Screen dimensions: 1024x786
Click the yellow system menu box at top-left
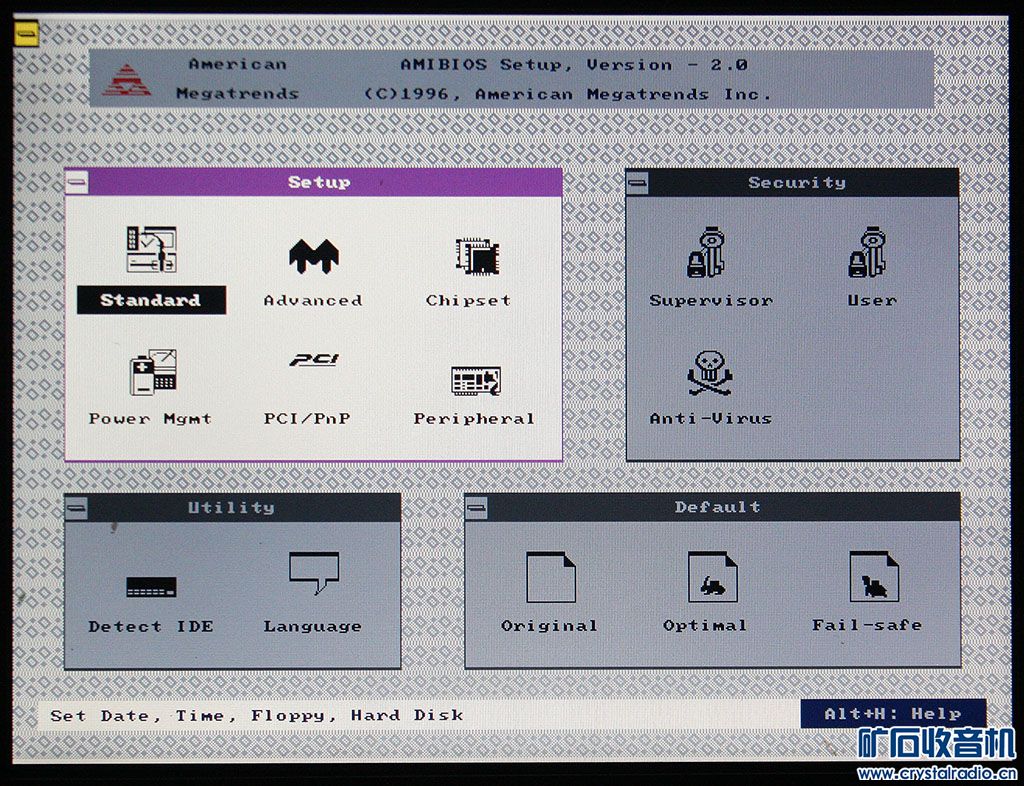tap(27, 32)
